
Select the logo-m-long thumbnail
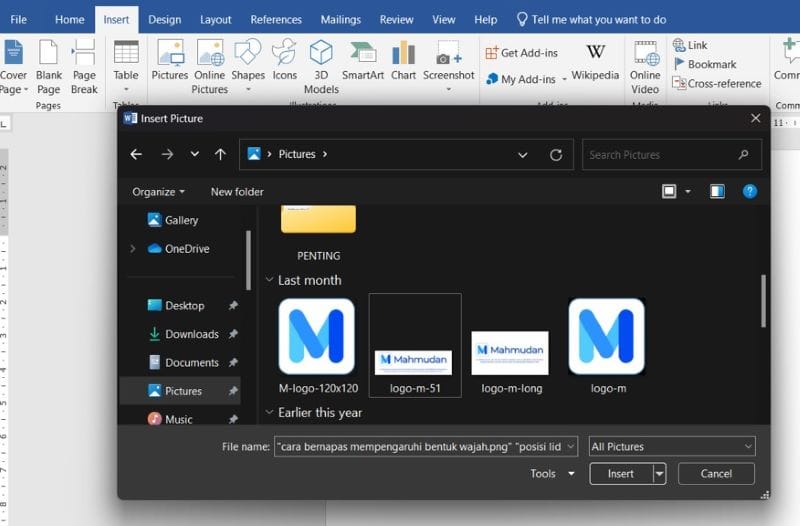pos(510,351)
